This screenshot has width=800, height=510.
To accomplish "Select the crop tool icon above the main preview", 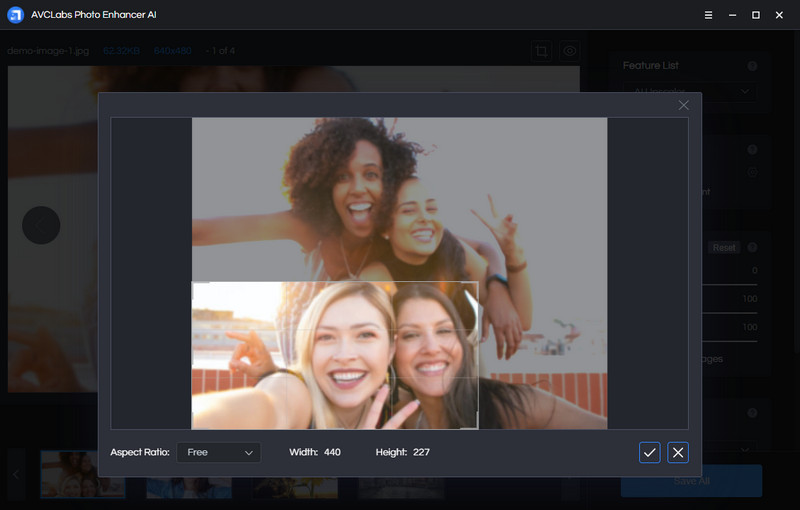I will 541,51.
